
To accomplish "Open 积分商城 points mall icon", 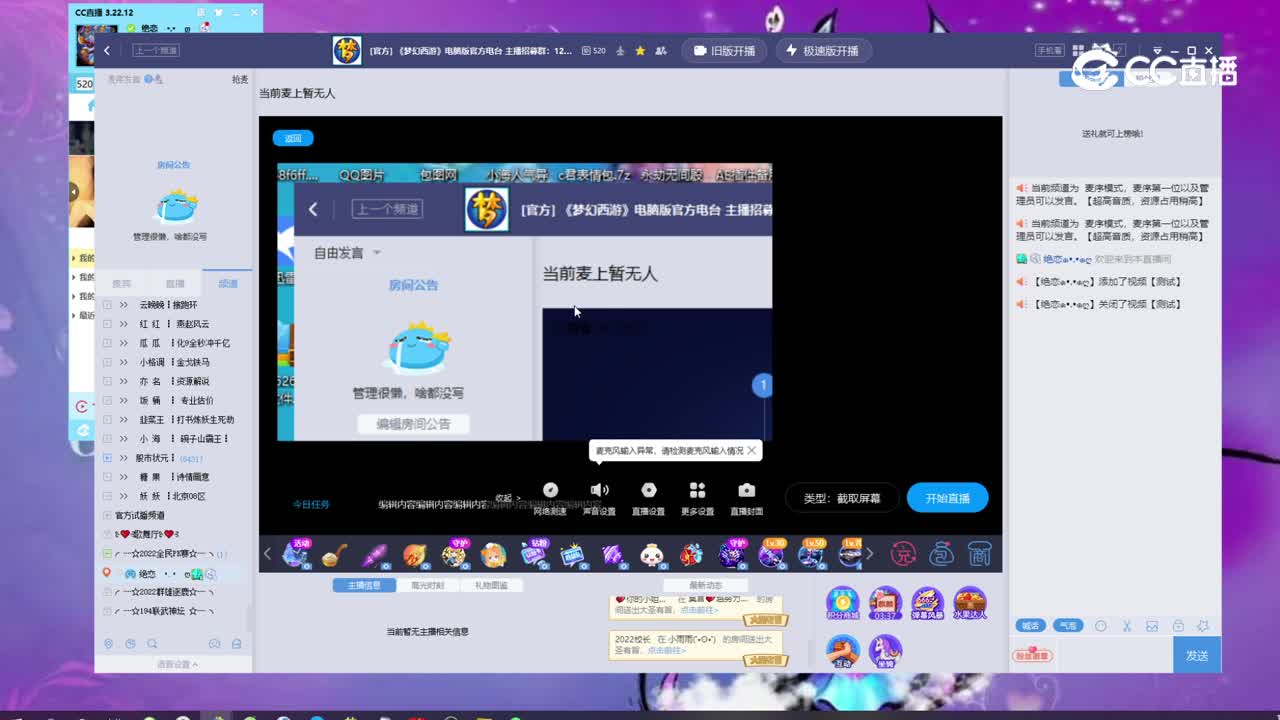I will pyautogui.click(x=843, y=603).
